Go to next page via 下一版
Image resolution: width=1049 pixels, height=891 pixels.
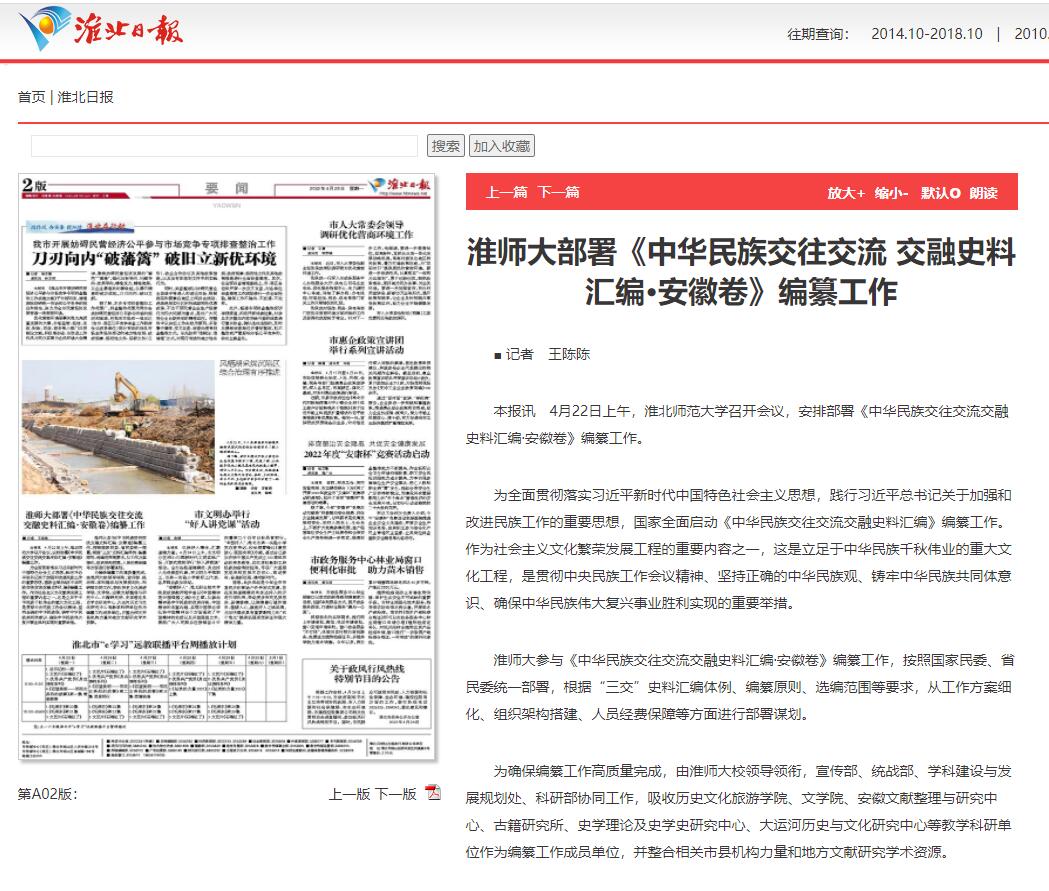[x=395, y=794]
